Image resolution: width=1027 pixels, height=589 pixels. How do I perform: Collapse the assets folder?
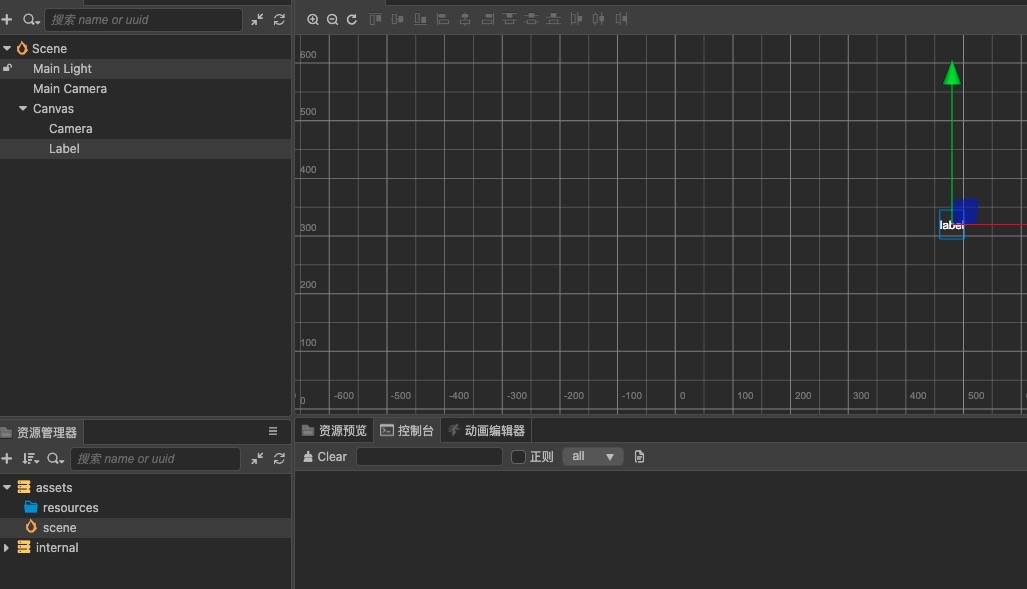(7, 487)
